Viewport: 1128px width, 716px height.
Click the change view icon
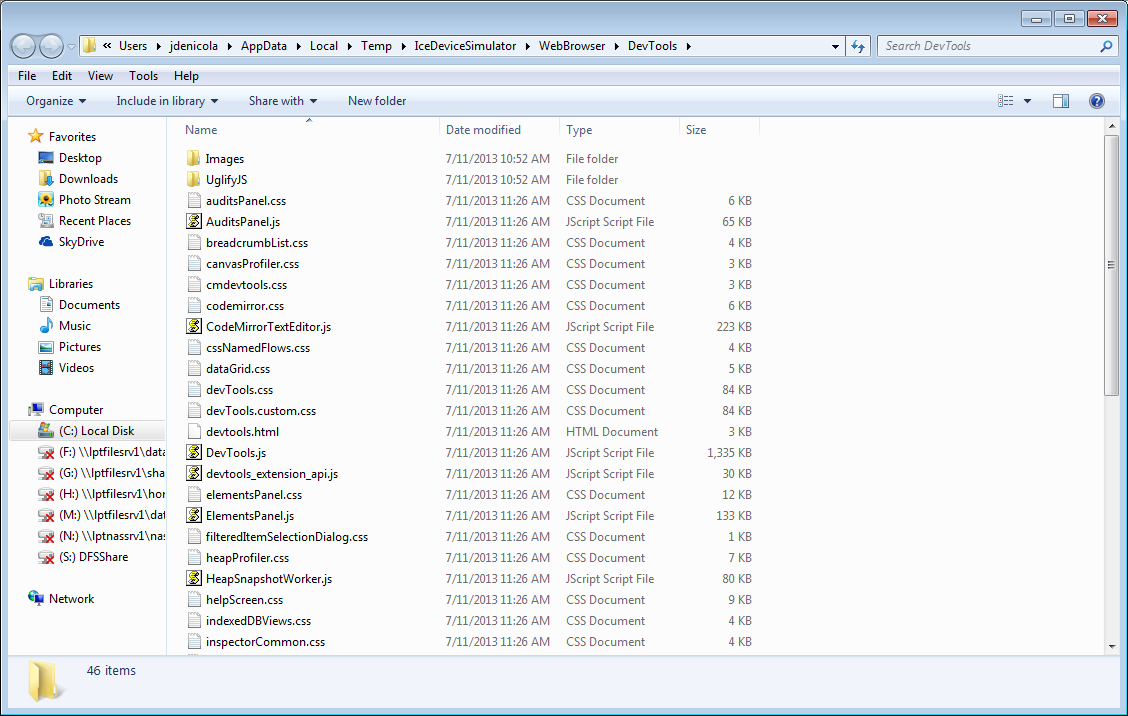(x=1006, y=101)
